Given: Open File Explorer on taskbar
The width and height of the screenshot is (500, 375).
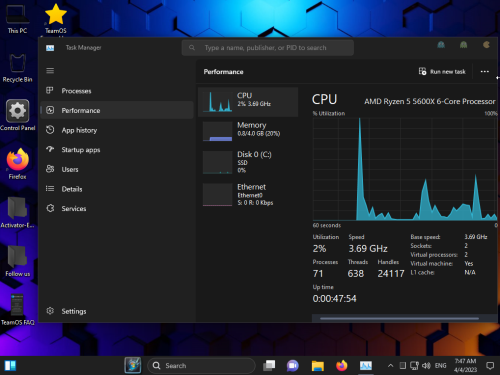Looking at the screenshot, I should coord(317,366).
